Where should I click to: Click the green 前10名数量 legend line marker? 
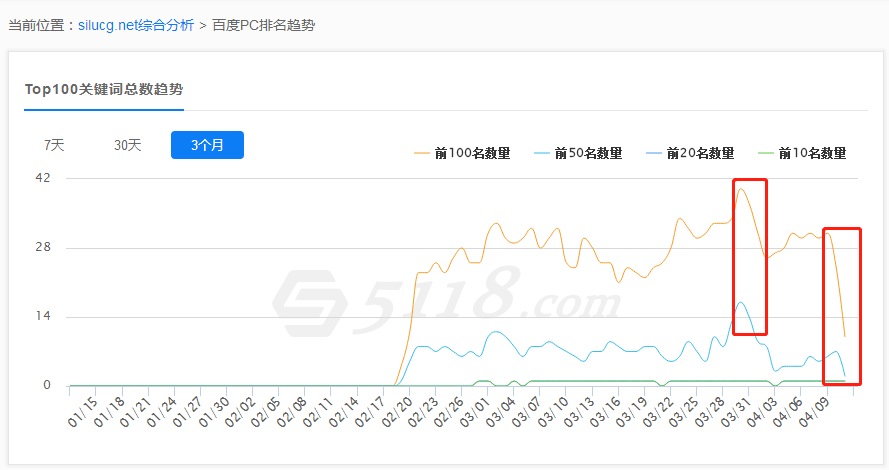click(x=768, y=153)
